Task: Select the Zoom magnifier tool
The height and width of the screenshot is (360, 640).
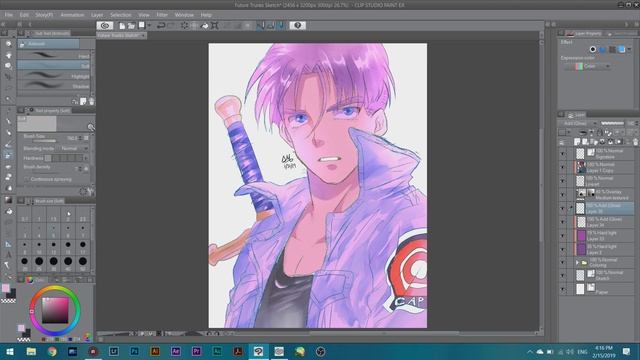Action: point(8,43)
